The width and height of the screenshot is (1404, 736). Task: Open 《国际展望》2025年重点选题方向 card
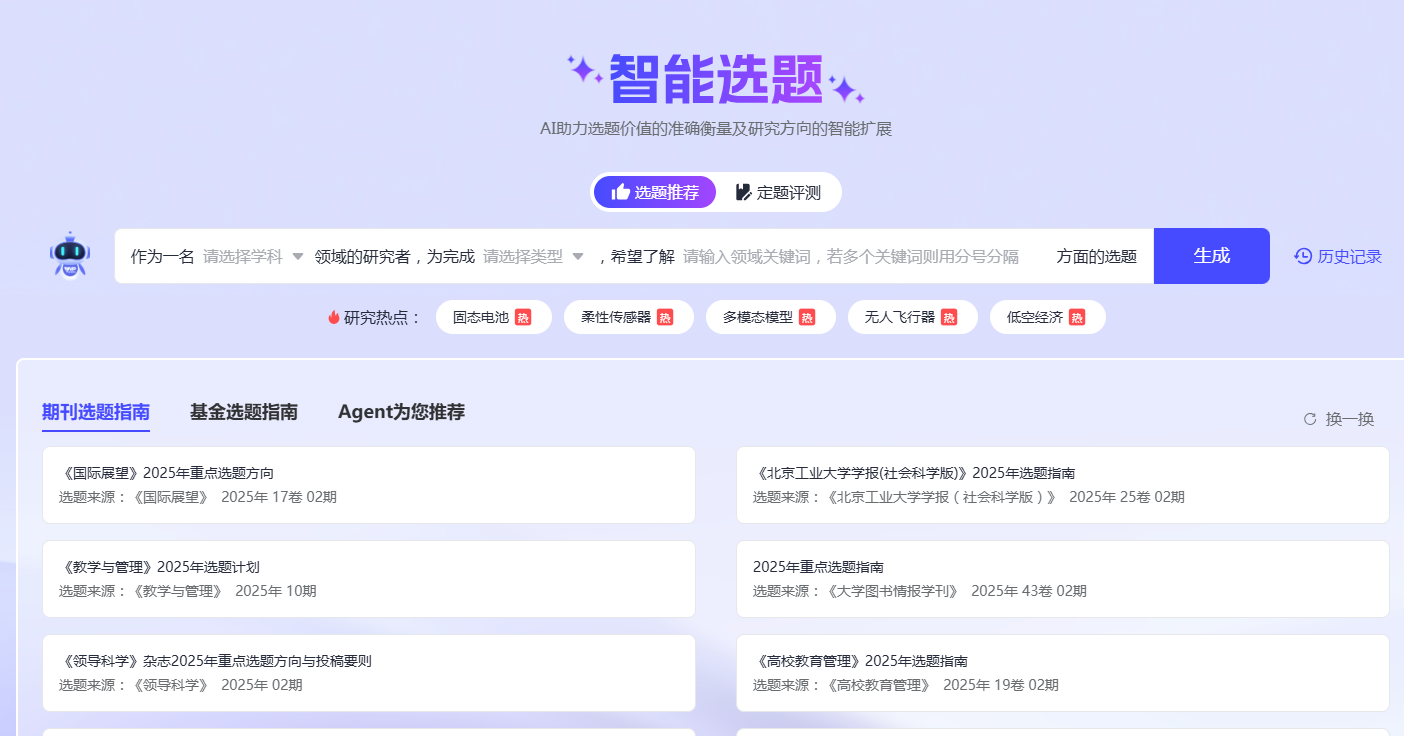click(x=368, y=485)
